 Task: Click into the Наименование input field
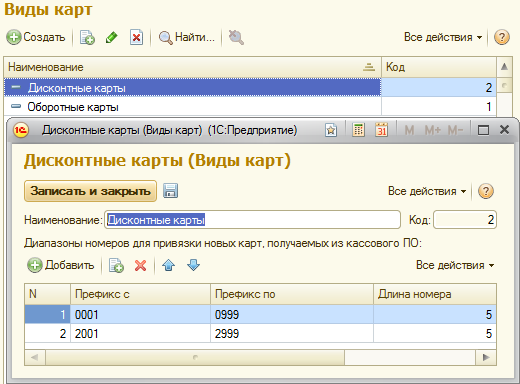[x=252, y=220]
